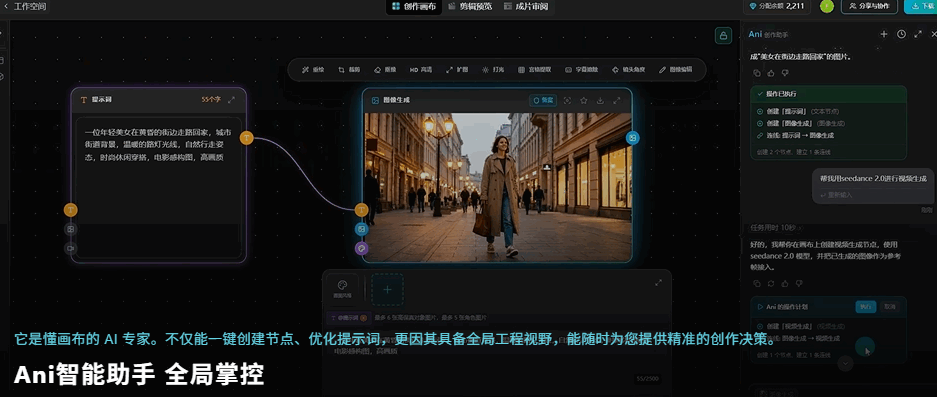Download the generated image from node header
Screen dimensions: 937x397
tap(600, 100)
